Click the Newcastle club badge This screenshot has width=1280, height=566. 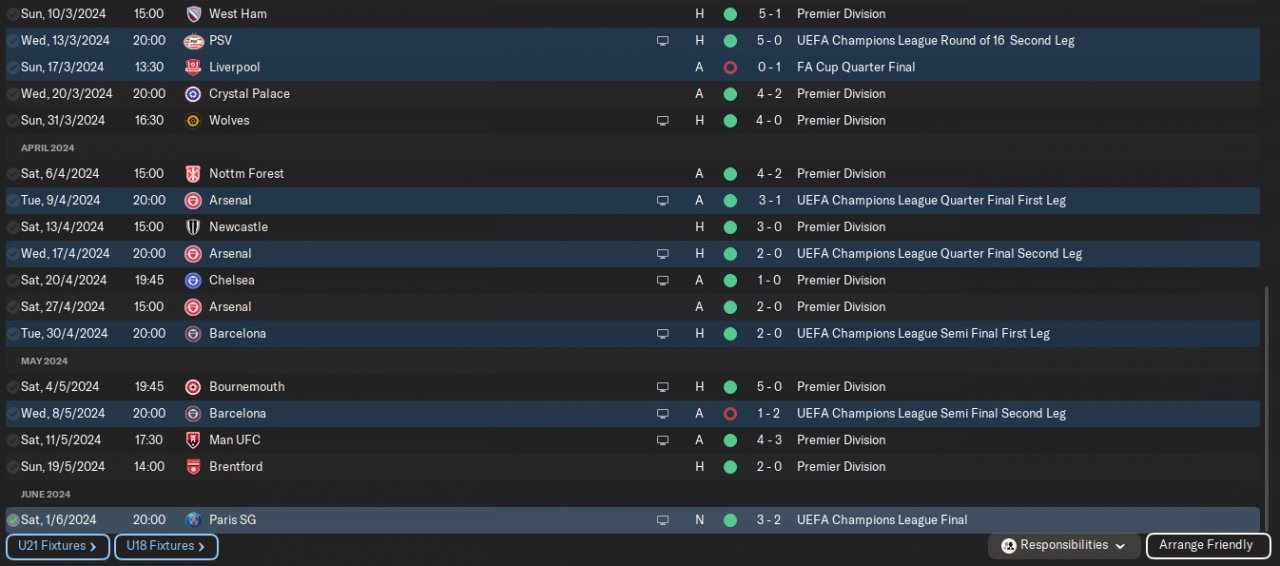point(193,227)
